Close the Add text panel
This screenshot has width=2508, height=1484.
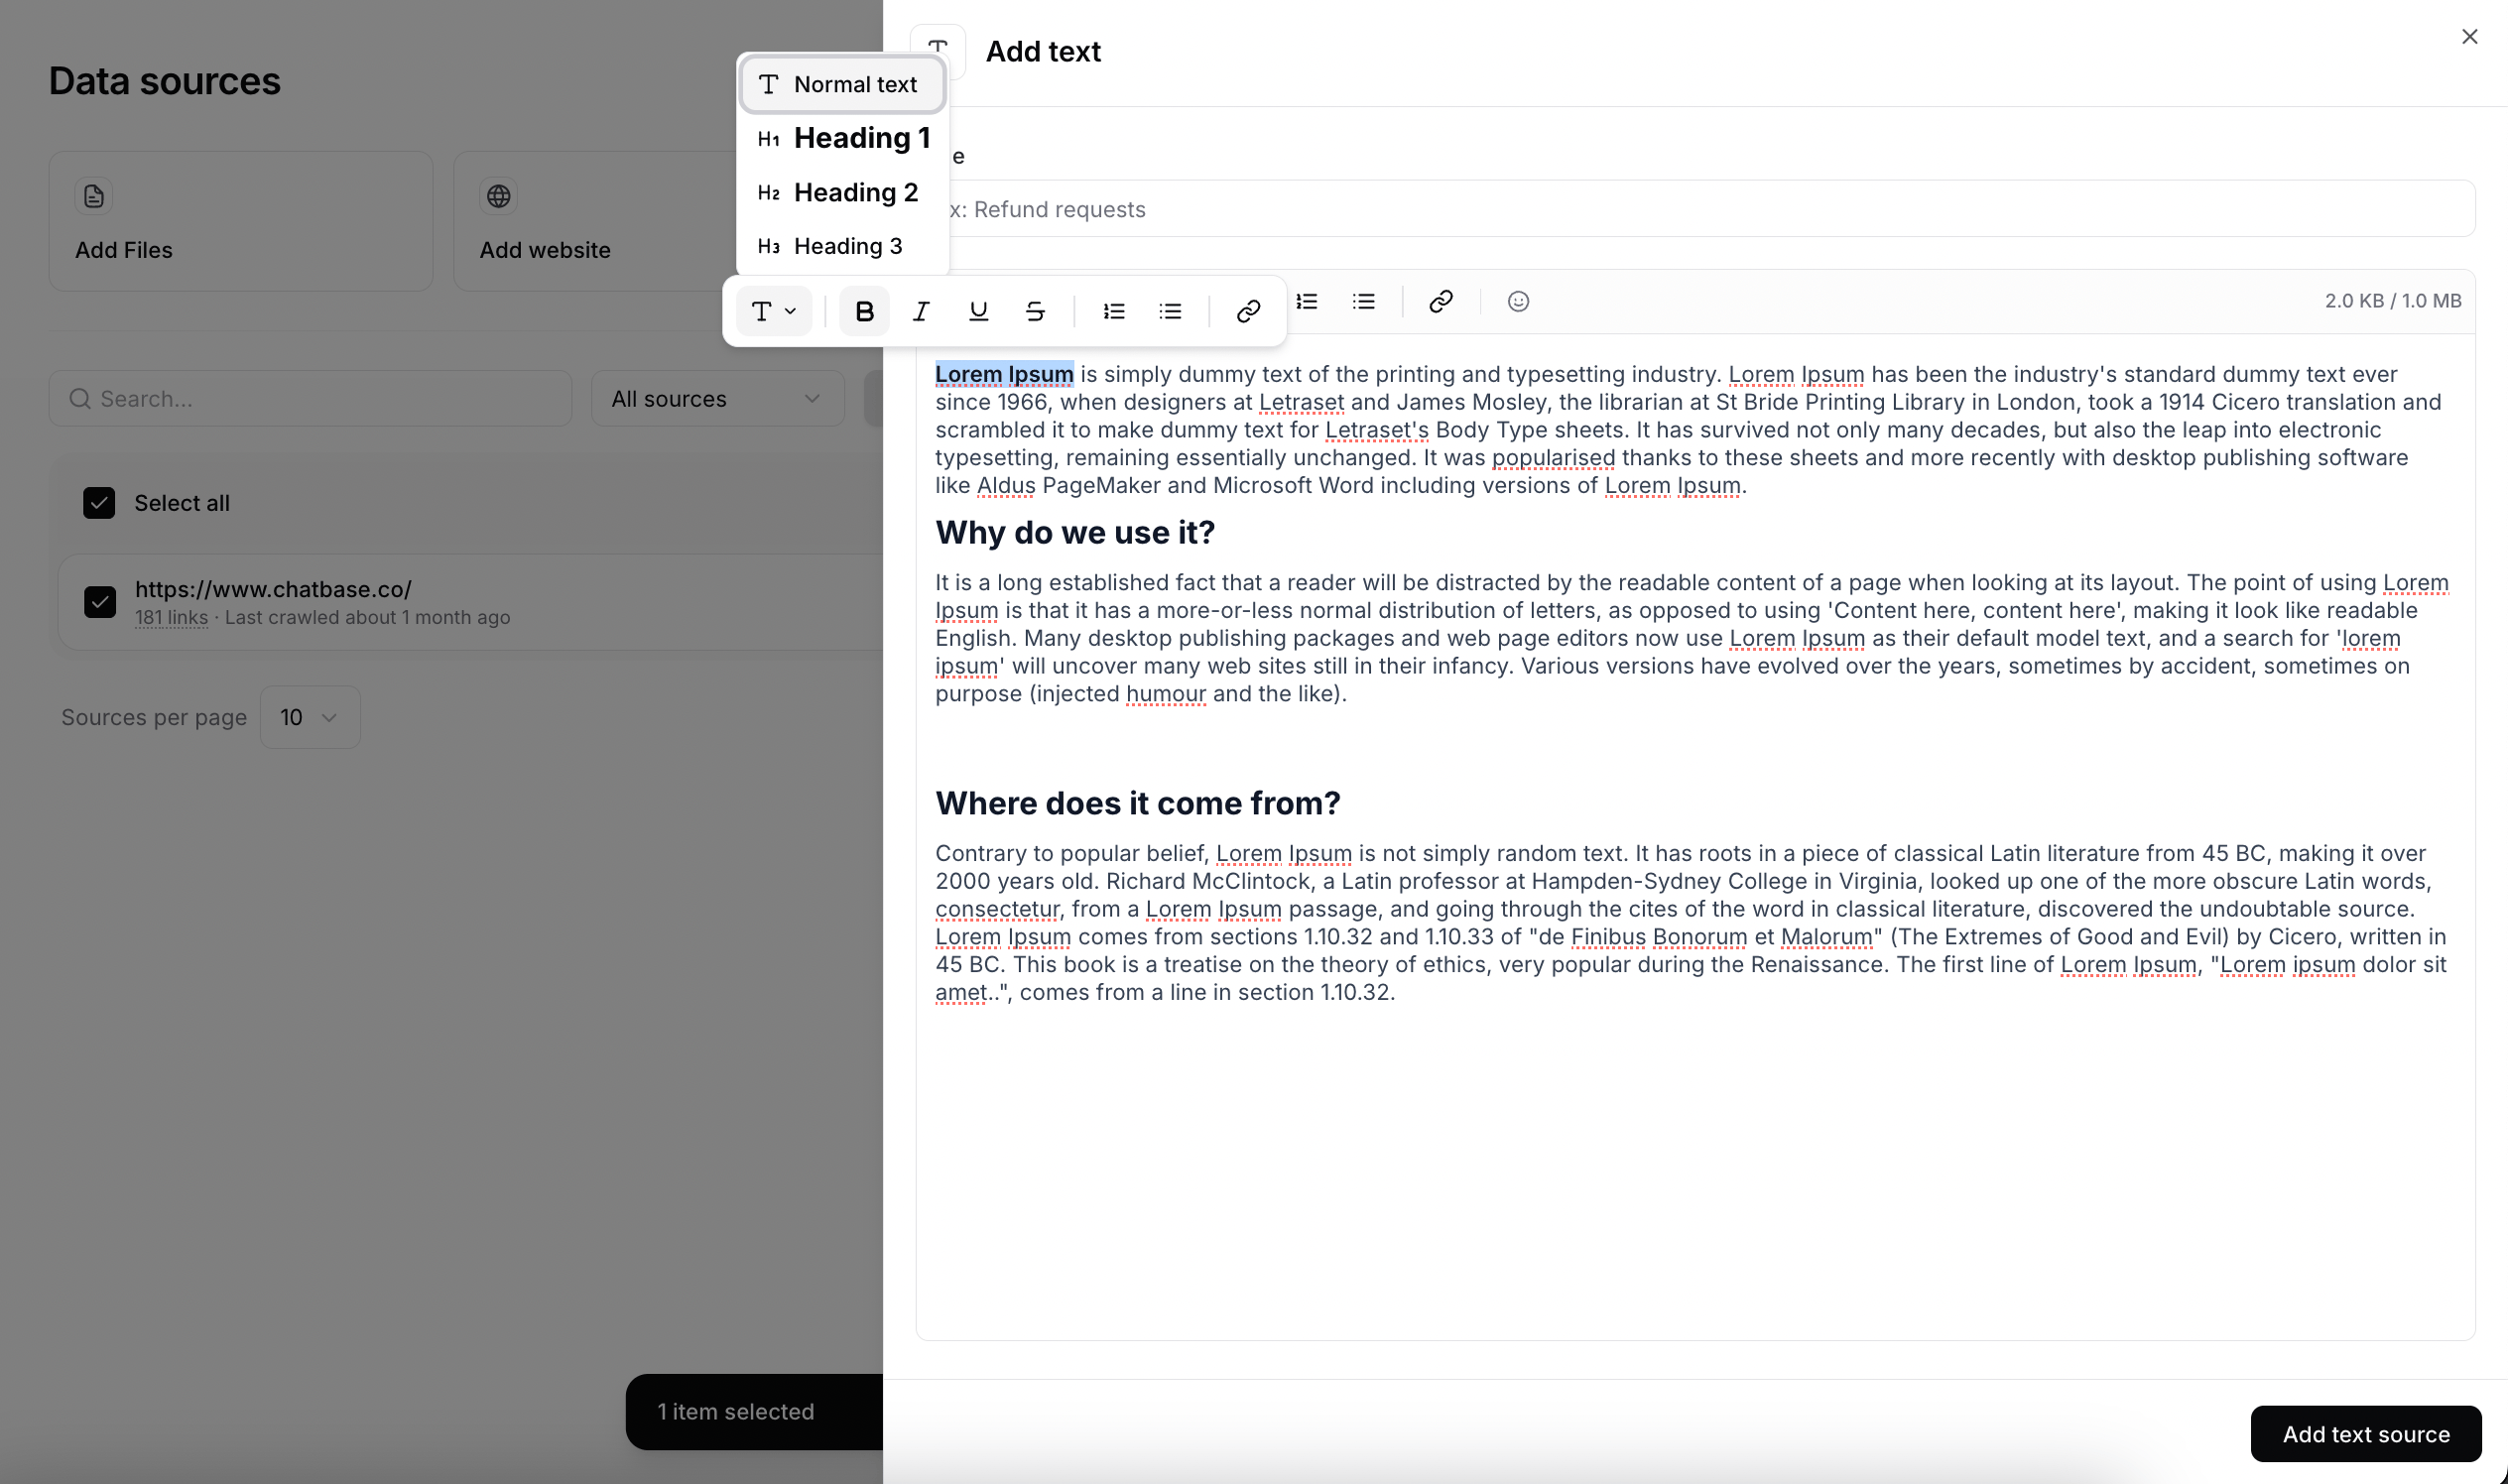pyautogui.click(x=2469, y=37)
